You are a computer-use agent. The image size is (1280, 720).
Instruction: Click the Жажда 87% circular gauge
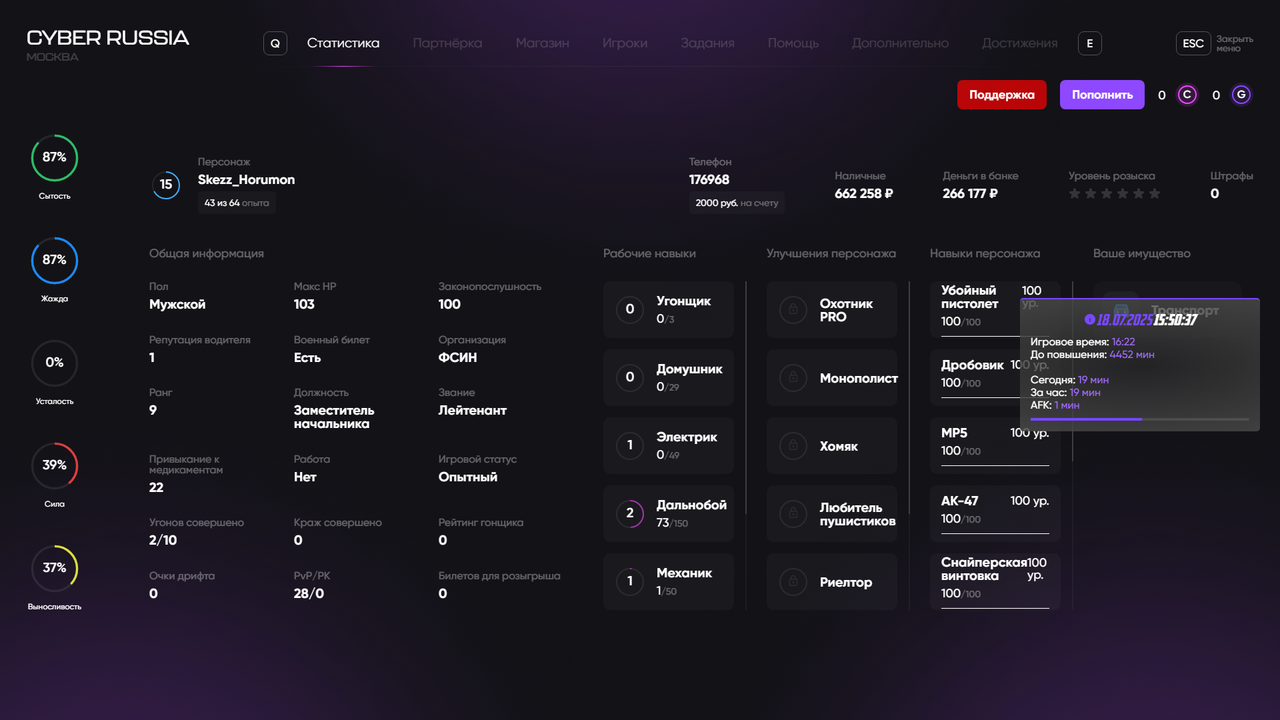coord(54,260)
